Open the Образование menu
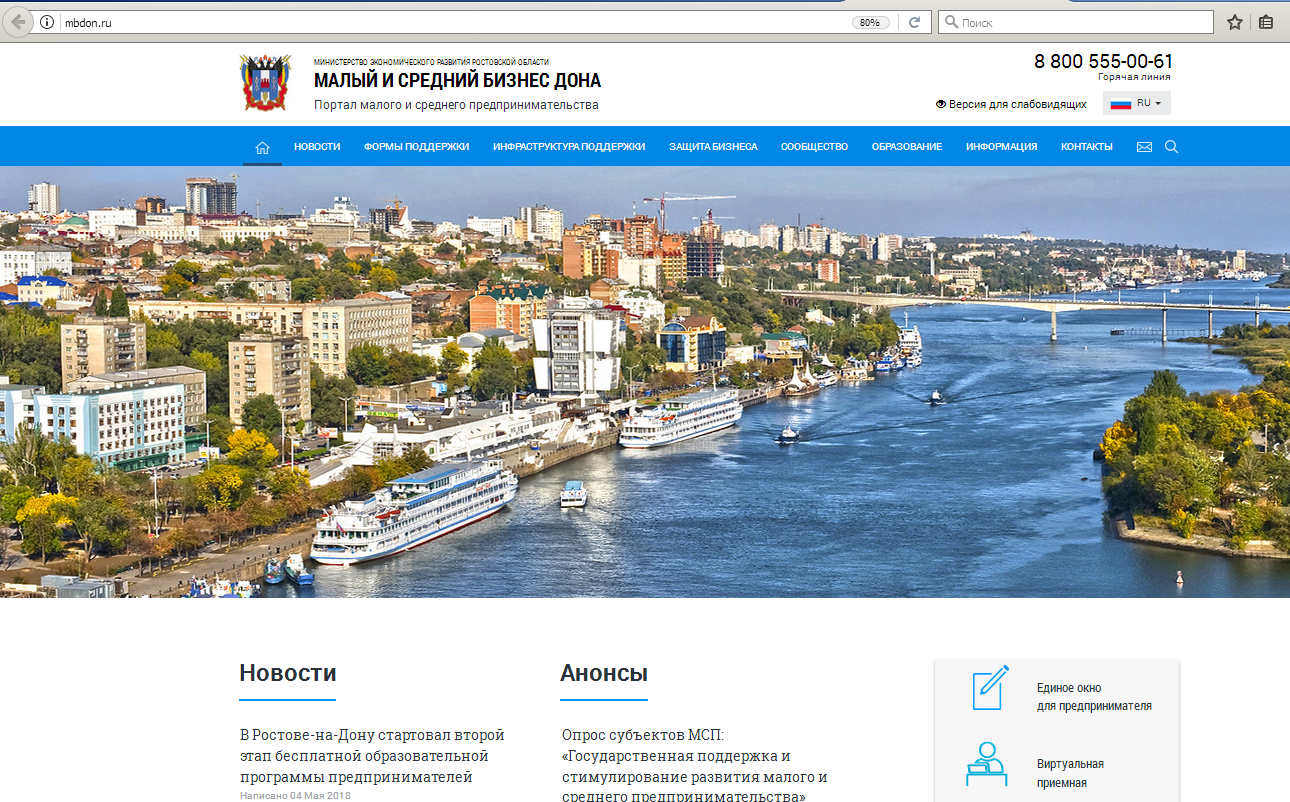This screenshot has width=1290, height=802. pyautogui.click(x=906, y=147)
